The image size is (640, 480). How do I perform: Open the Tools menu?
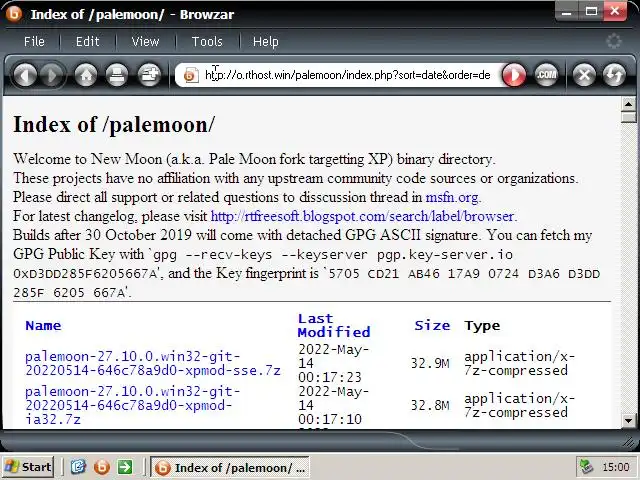coord(207,41)
